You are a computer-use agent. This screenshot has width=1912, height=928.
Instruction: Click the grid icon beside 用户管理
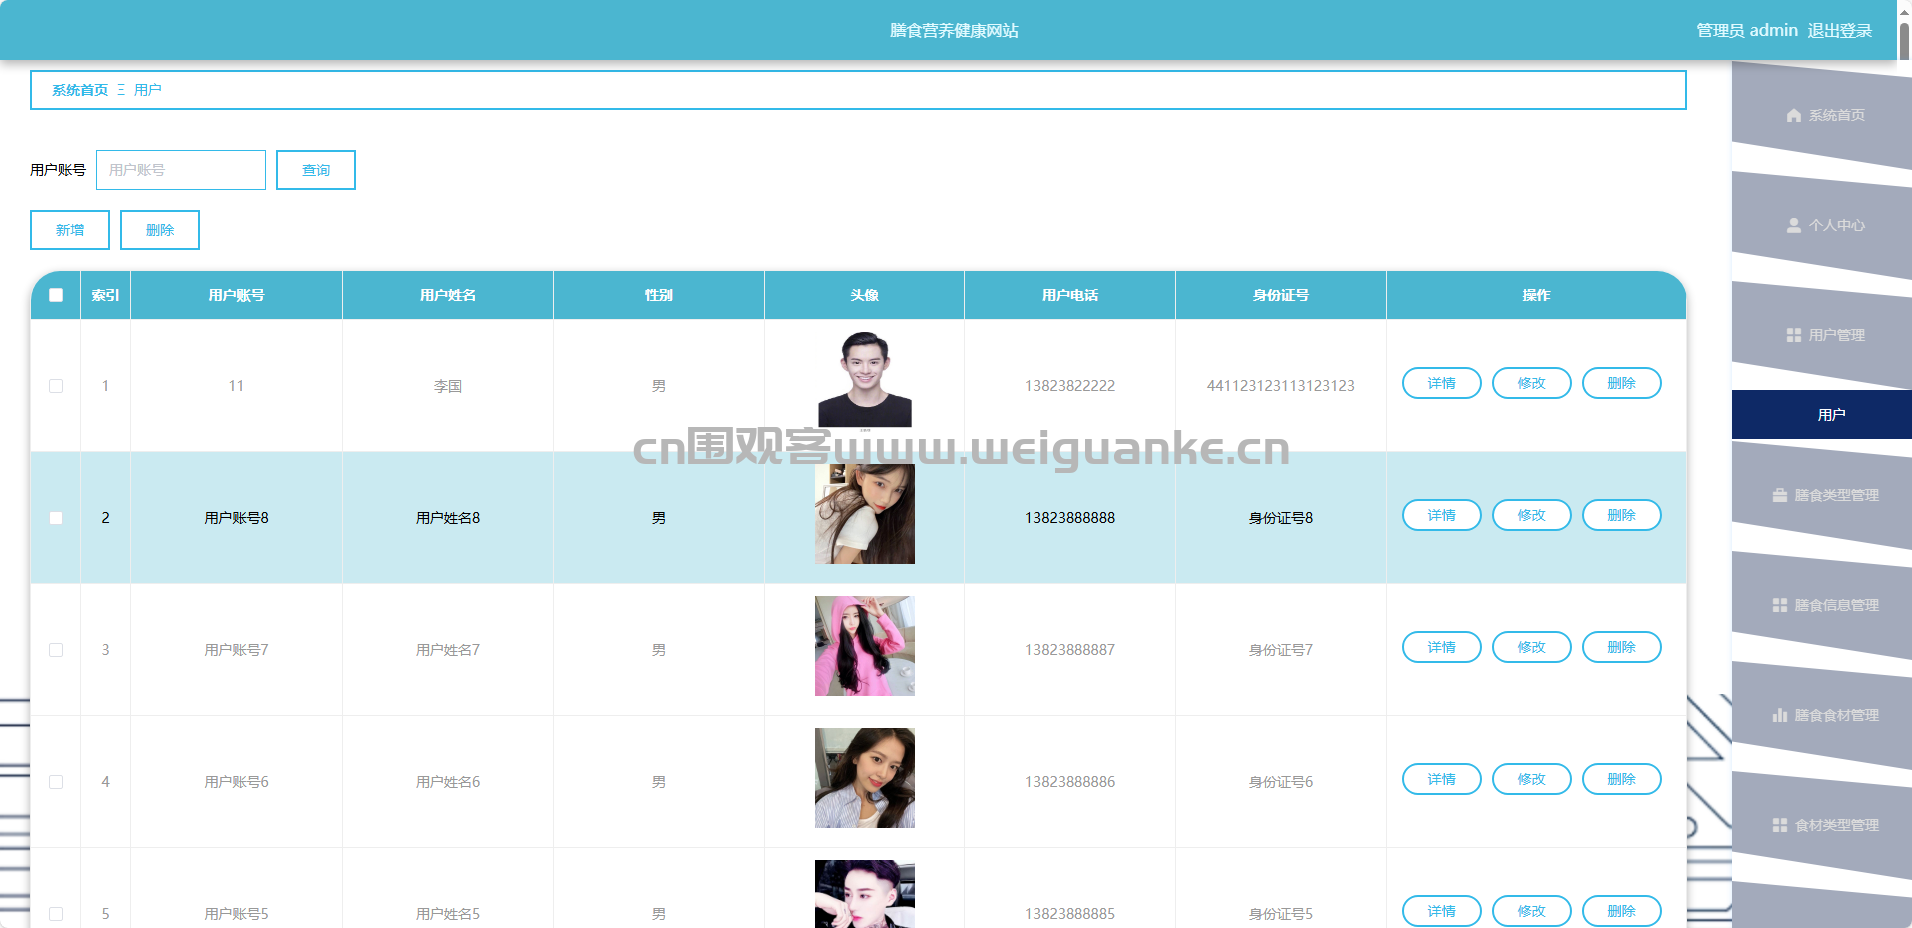pos(1794,336)
